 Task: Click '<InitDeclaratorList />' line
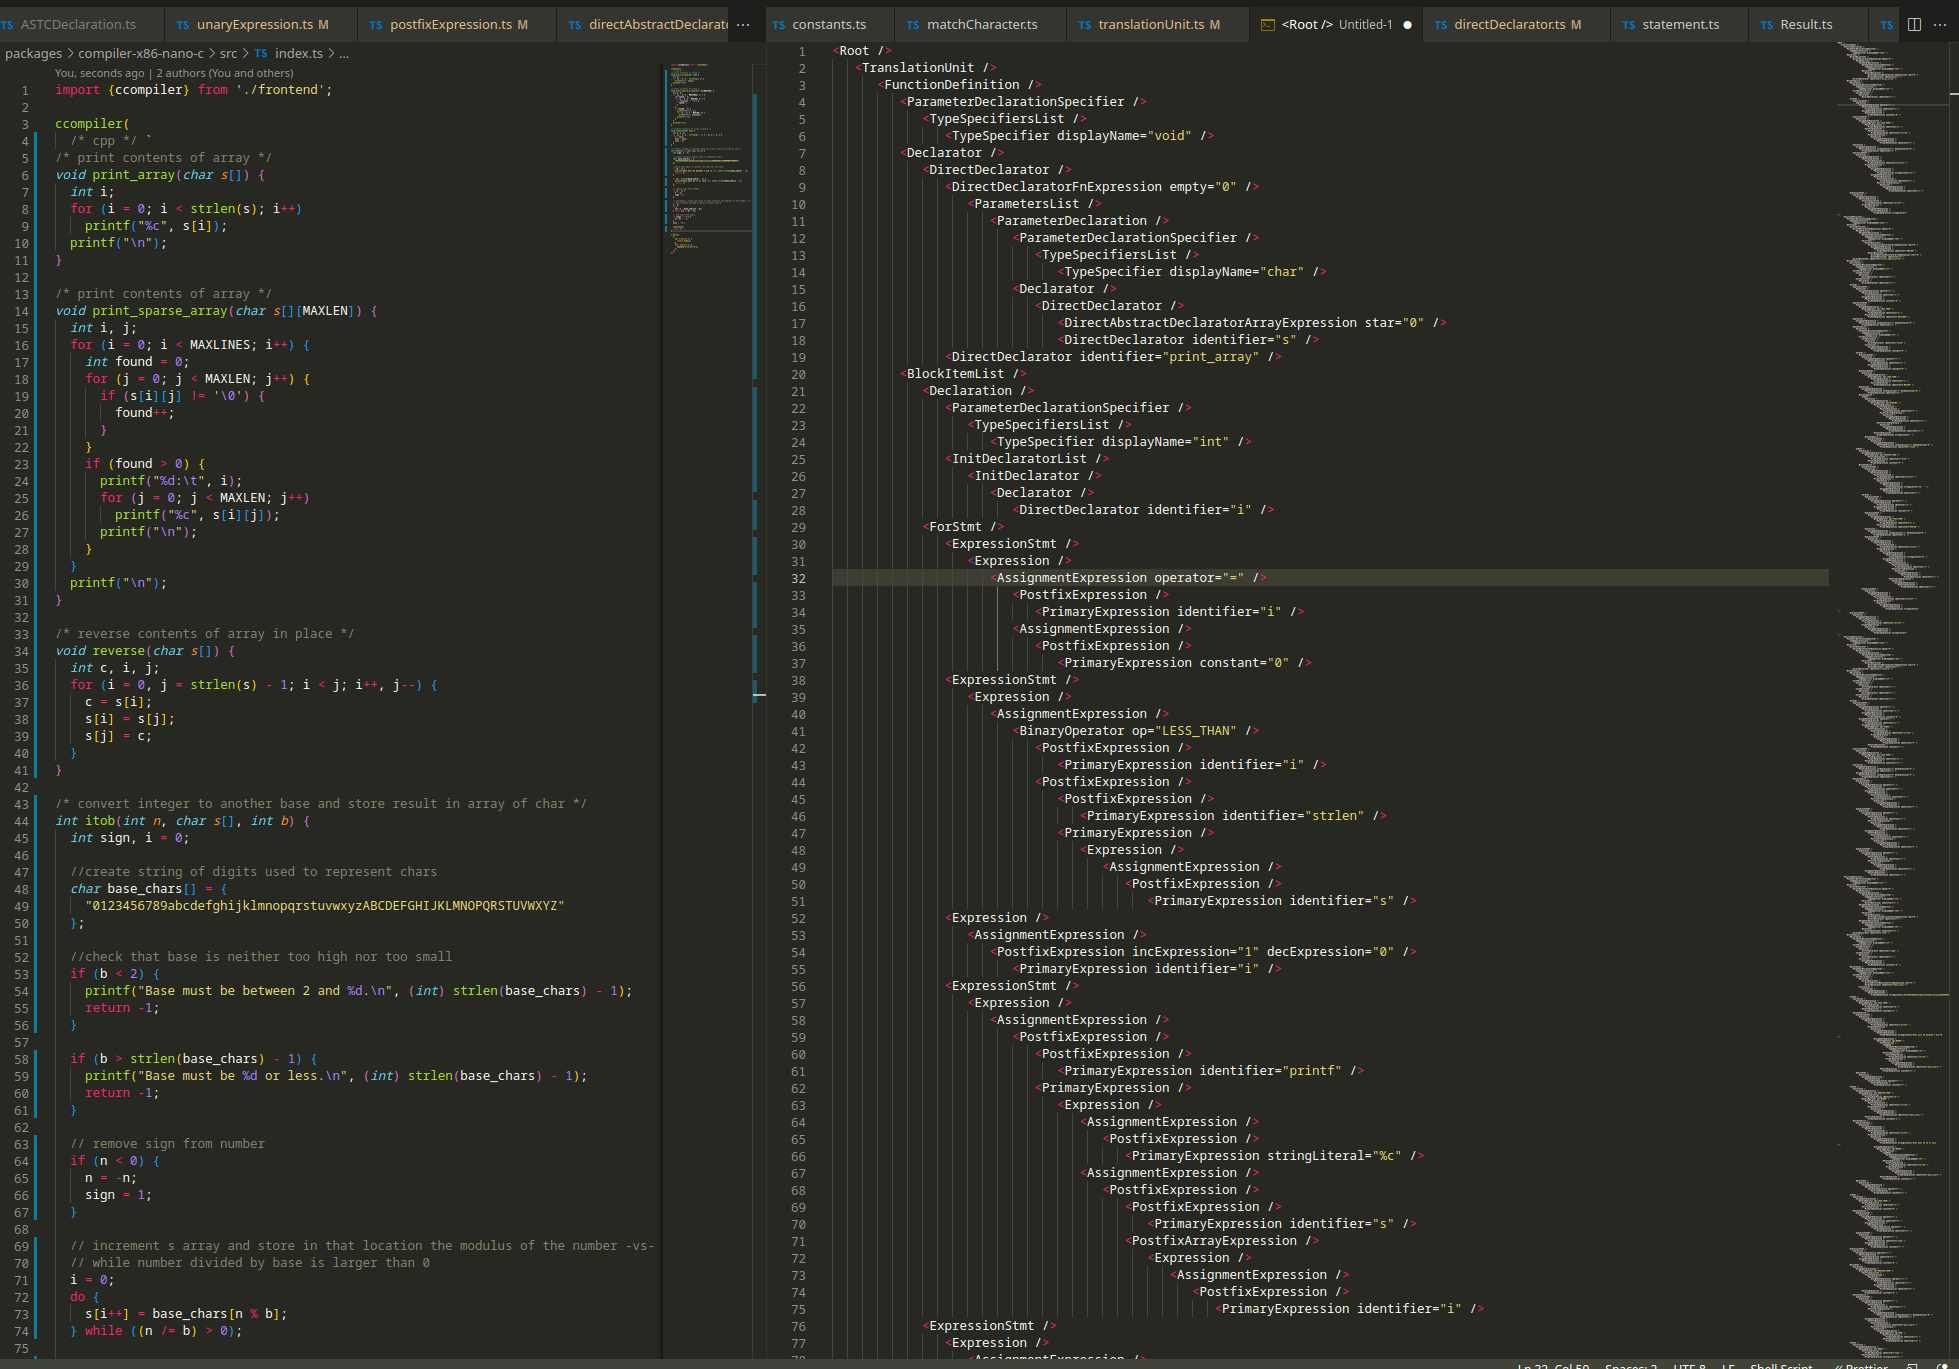click(x=1027, y=459)
